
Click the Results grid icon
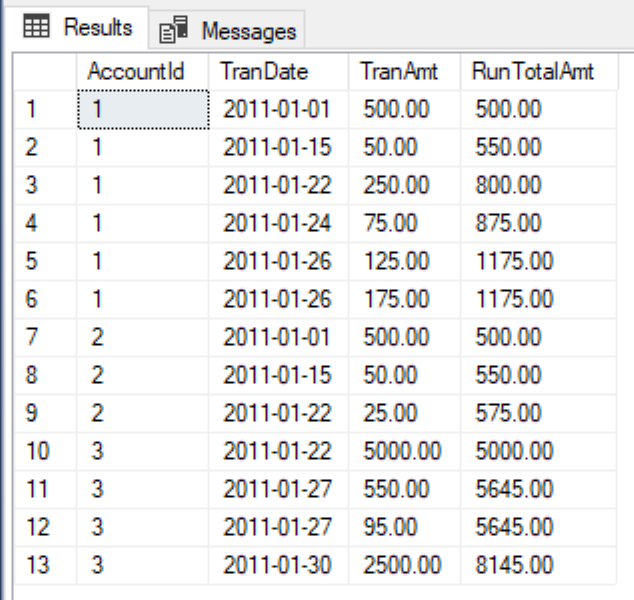point(36,26)
